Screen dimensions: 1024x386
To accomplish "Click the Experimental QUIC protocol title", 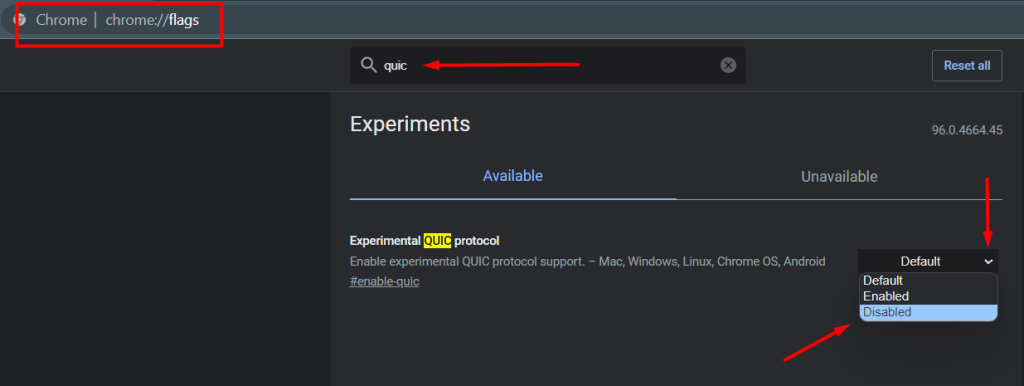I will [424, 241].
